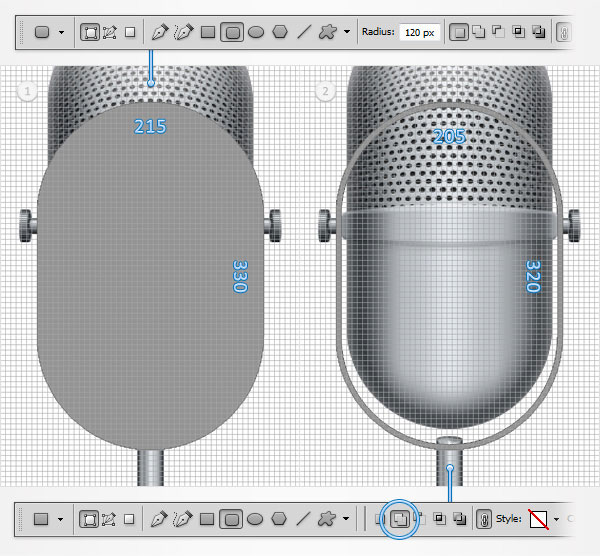Enable Fill pixels mode in Radius options bar
Screen dimensions: 600x556
[130, 32]
